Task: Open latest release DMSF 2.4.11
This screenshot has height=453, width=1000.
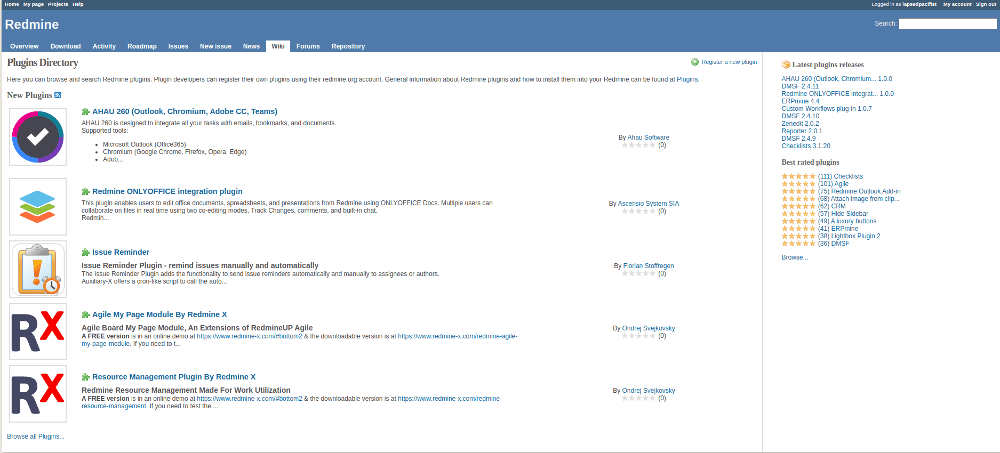Action: 800,86
